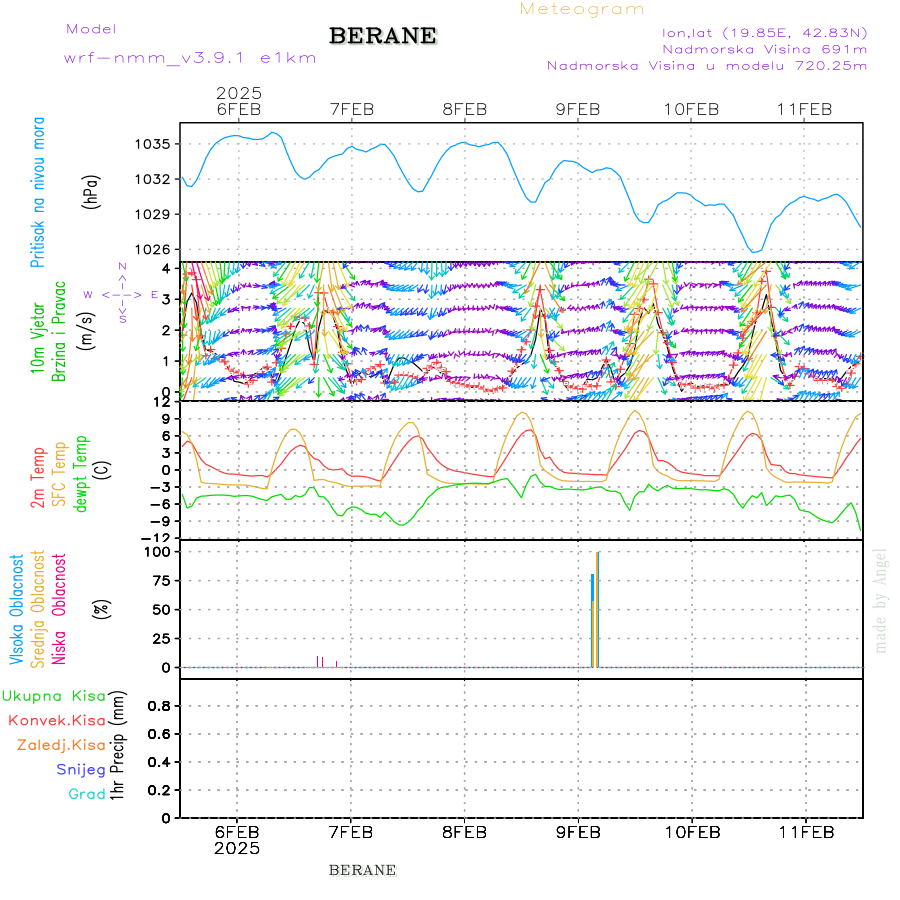Click the 100 percent cloudiness tick label

[157, 552]
